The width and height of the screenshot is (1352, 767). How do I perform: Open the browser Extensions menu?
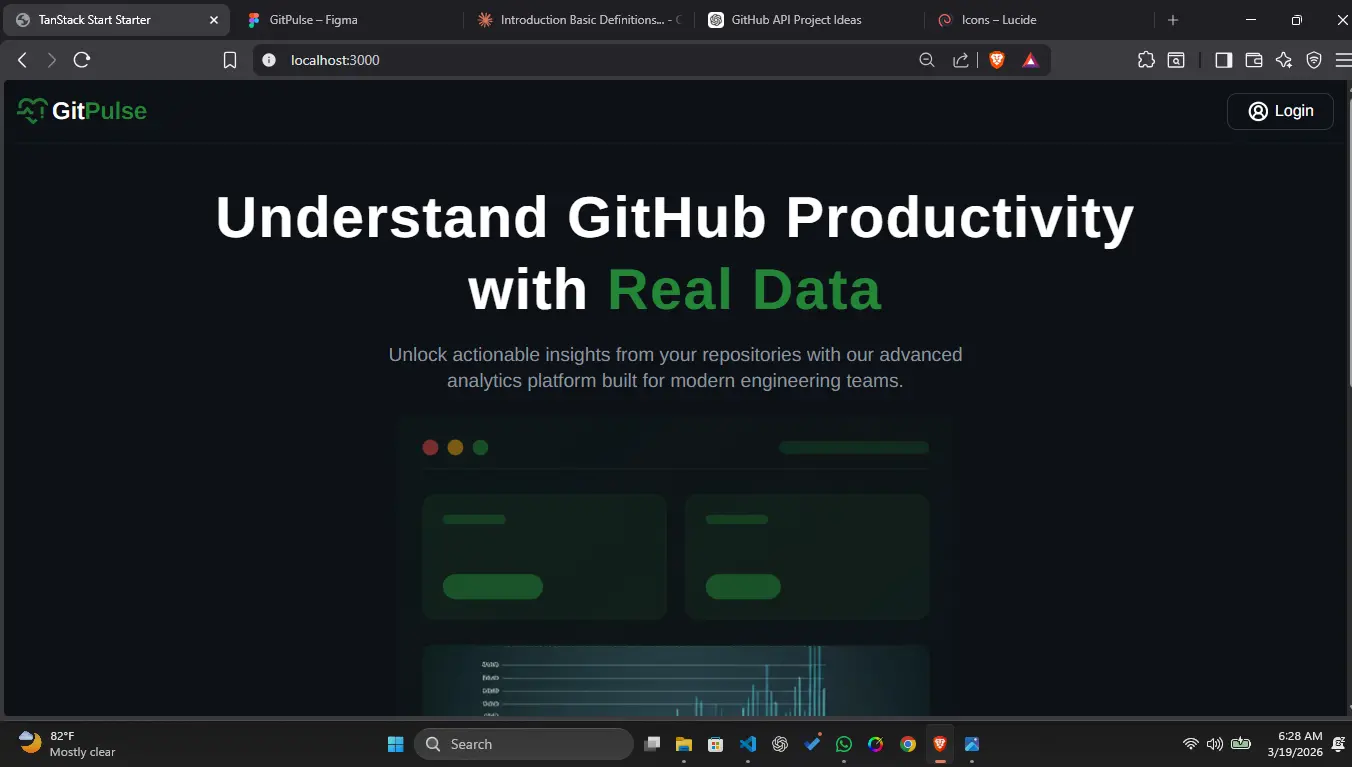click(x=1145, y=59)
